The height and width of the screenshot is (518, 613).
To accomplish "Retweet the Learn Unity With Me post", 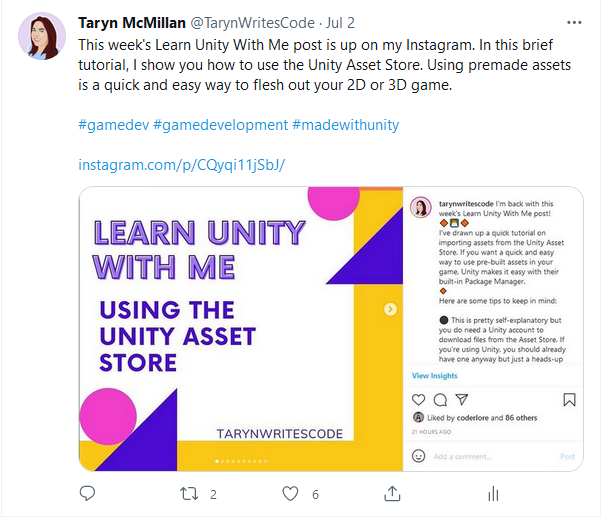I will tap(187, 493).
